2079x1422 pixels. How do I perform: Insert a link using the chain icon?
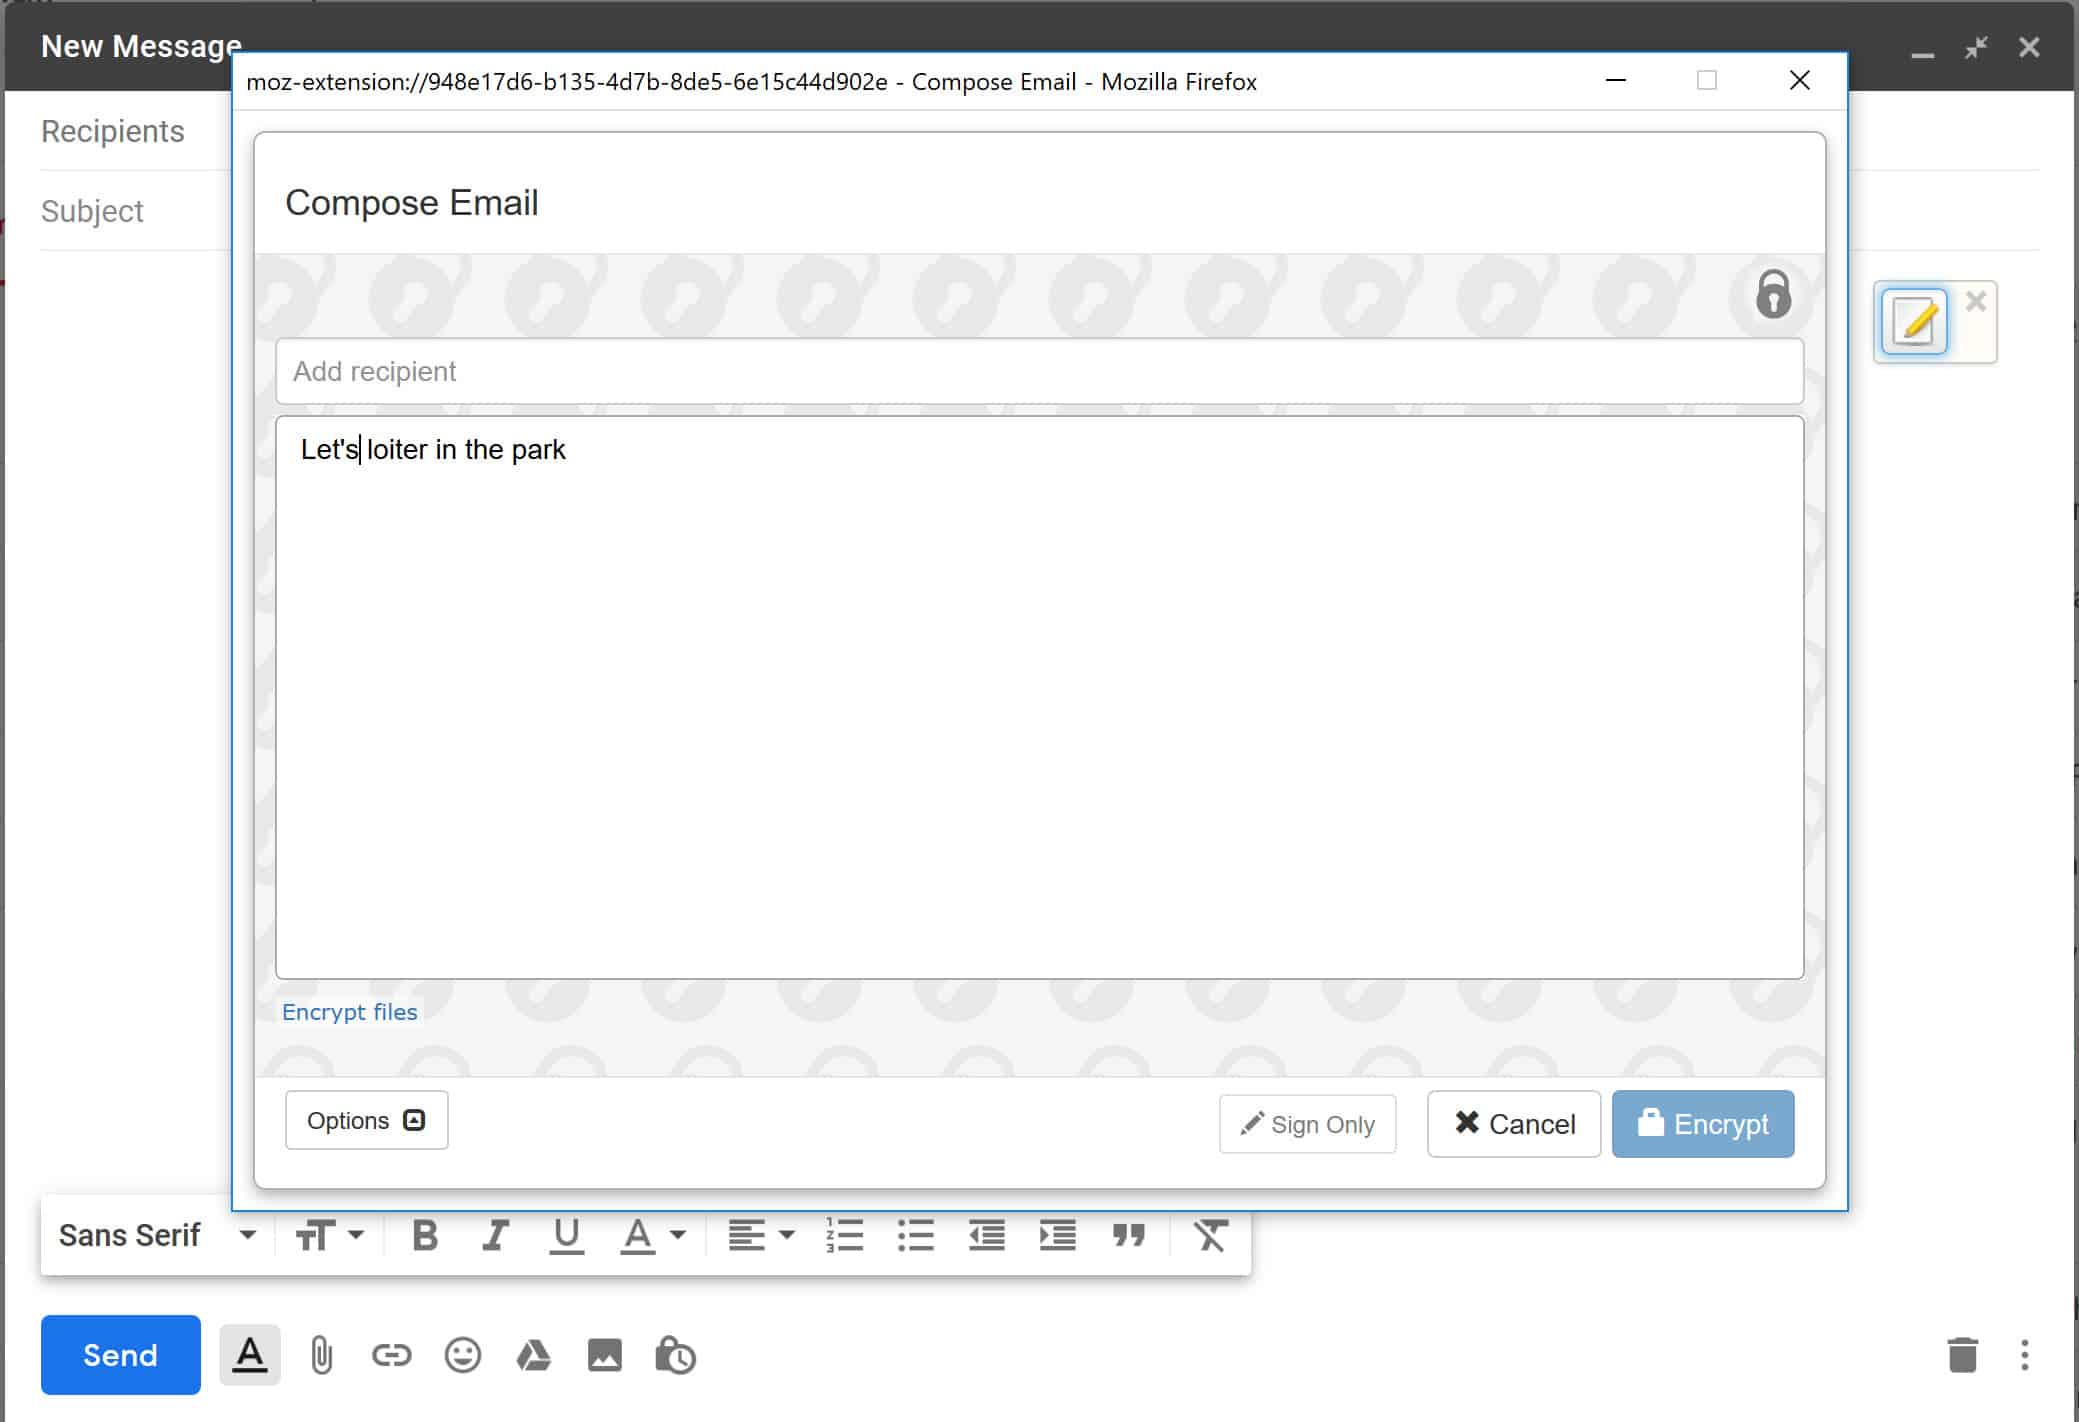click(391, 1356)
